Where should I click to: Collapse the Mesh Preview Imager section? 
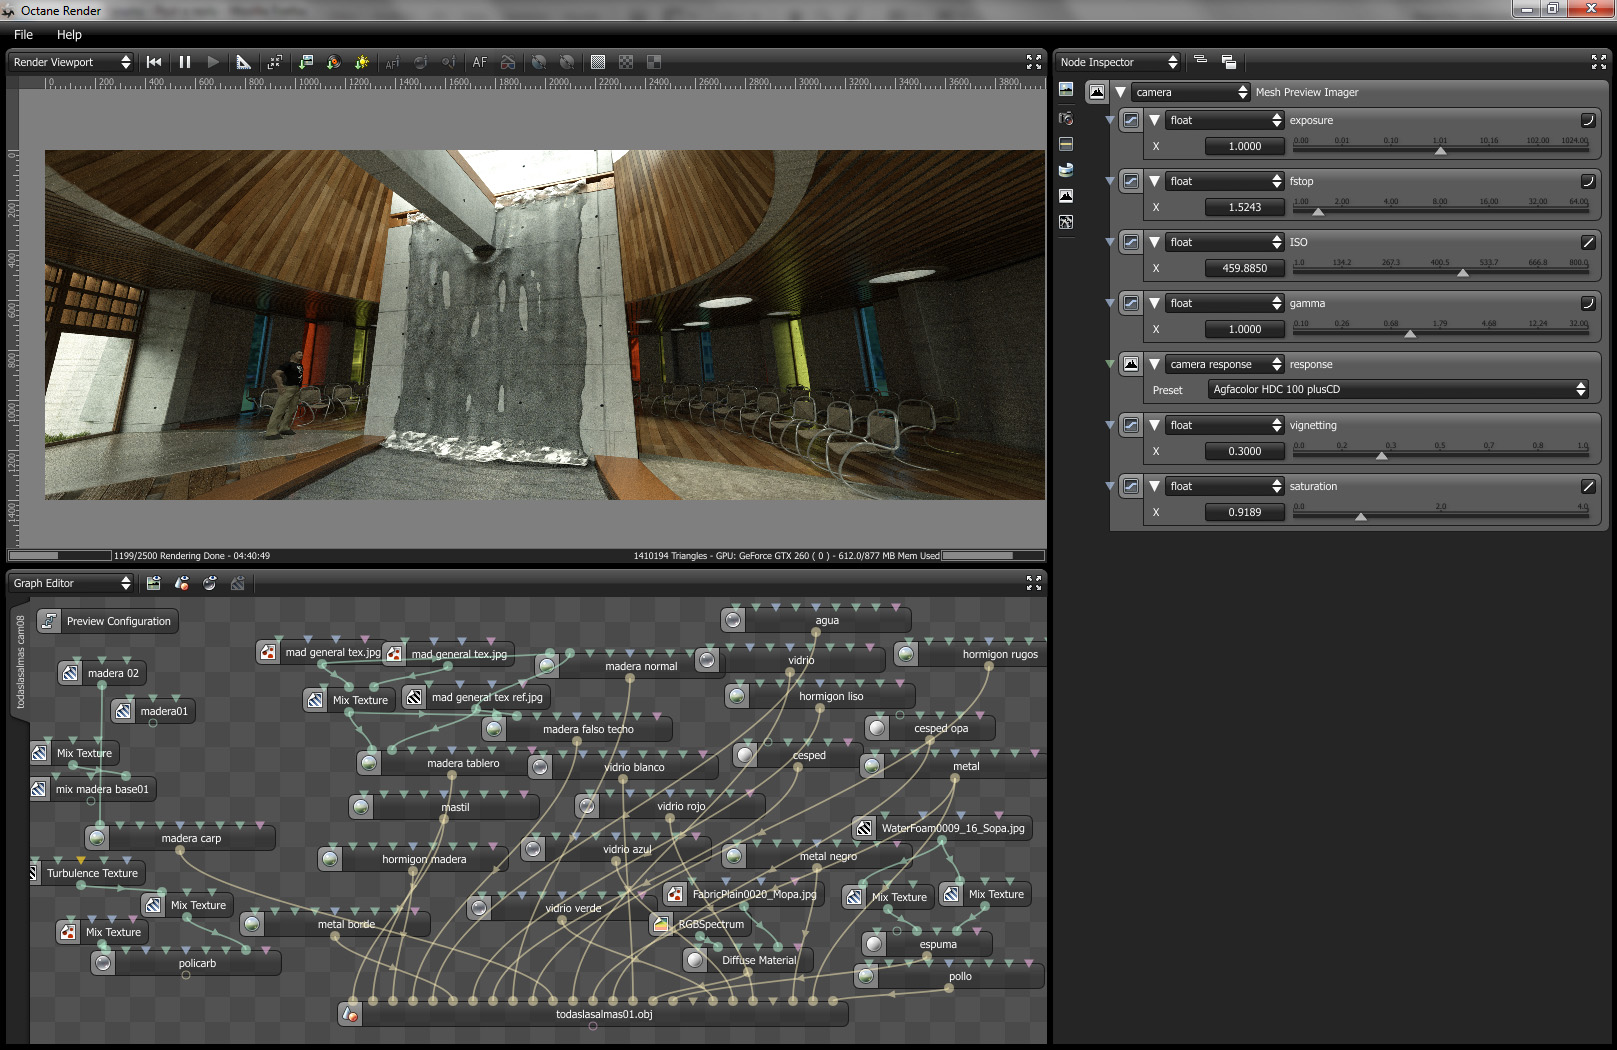click(x=1121, y=92)
